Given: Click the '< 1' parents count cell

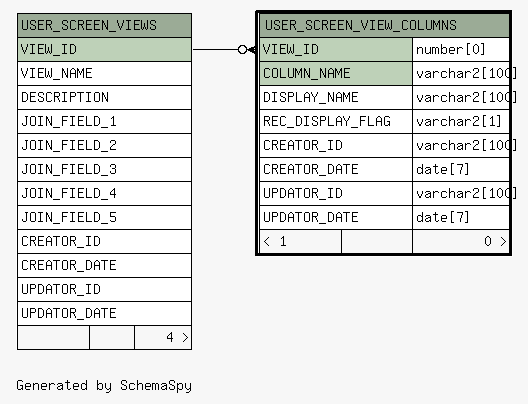Looking at the screenshot, I should pyautogui.click(x=300, y=241).
